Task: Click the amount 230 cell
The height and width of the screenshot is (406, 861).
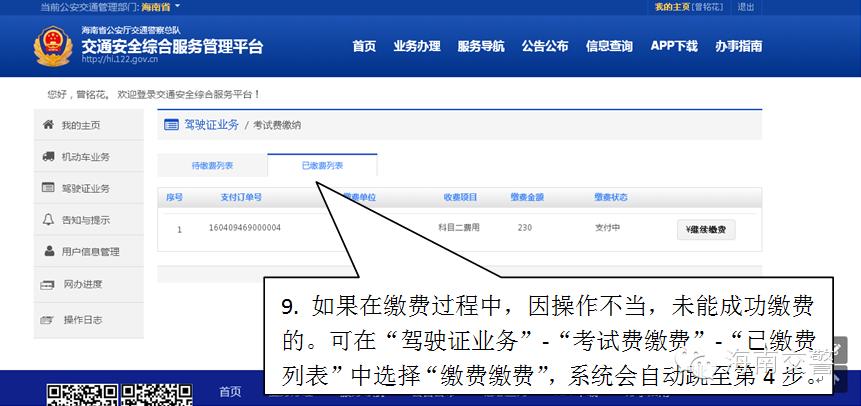Action: tap(524, 227)
